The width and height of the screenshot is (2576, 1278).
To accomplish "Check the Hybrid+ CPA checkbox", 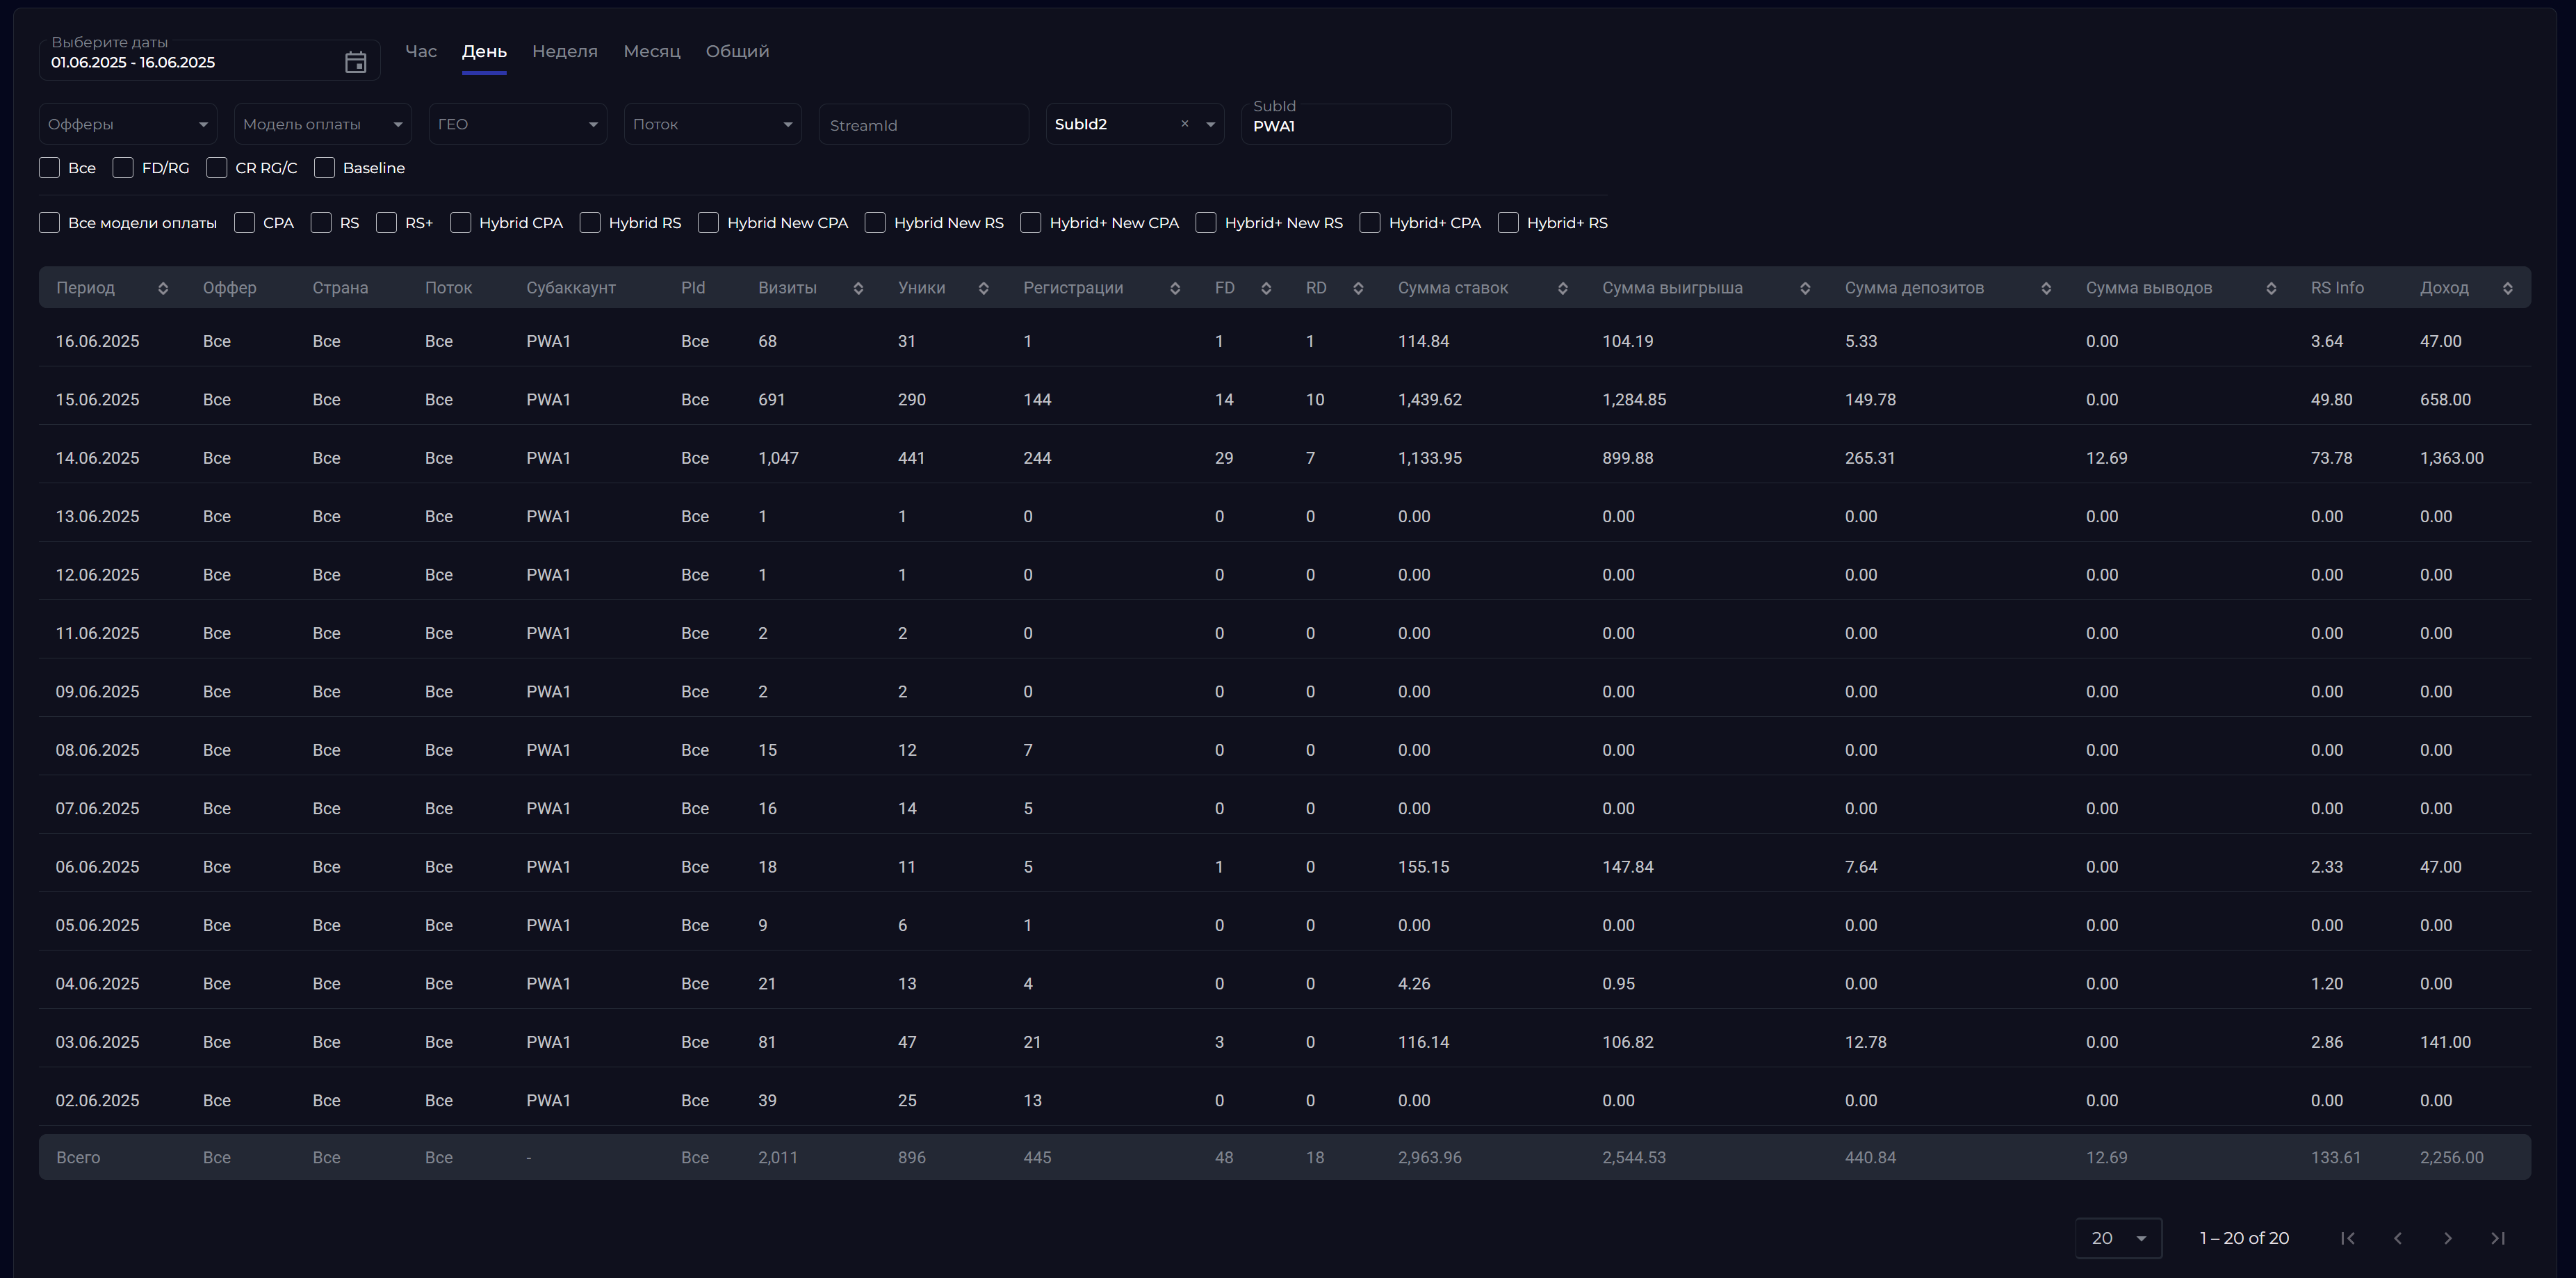I will point(1370,223).
